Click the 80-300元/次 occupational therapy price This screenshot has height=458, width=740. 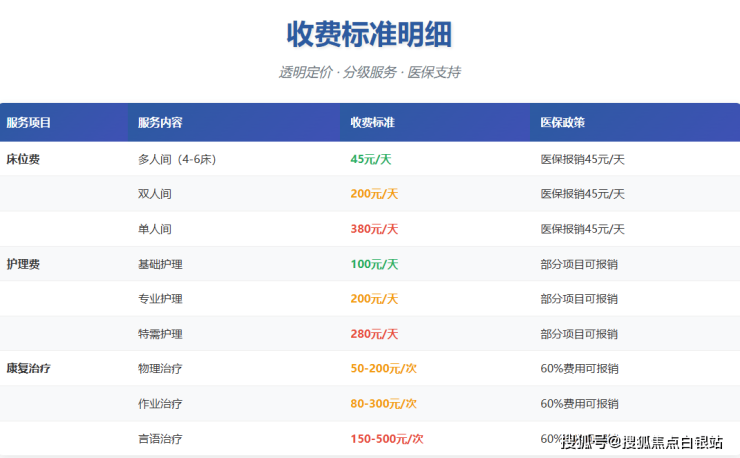[x=383, y=404]
